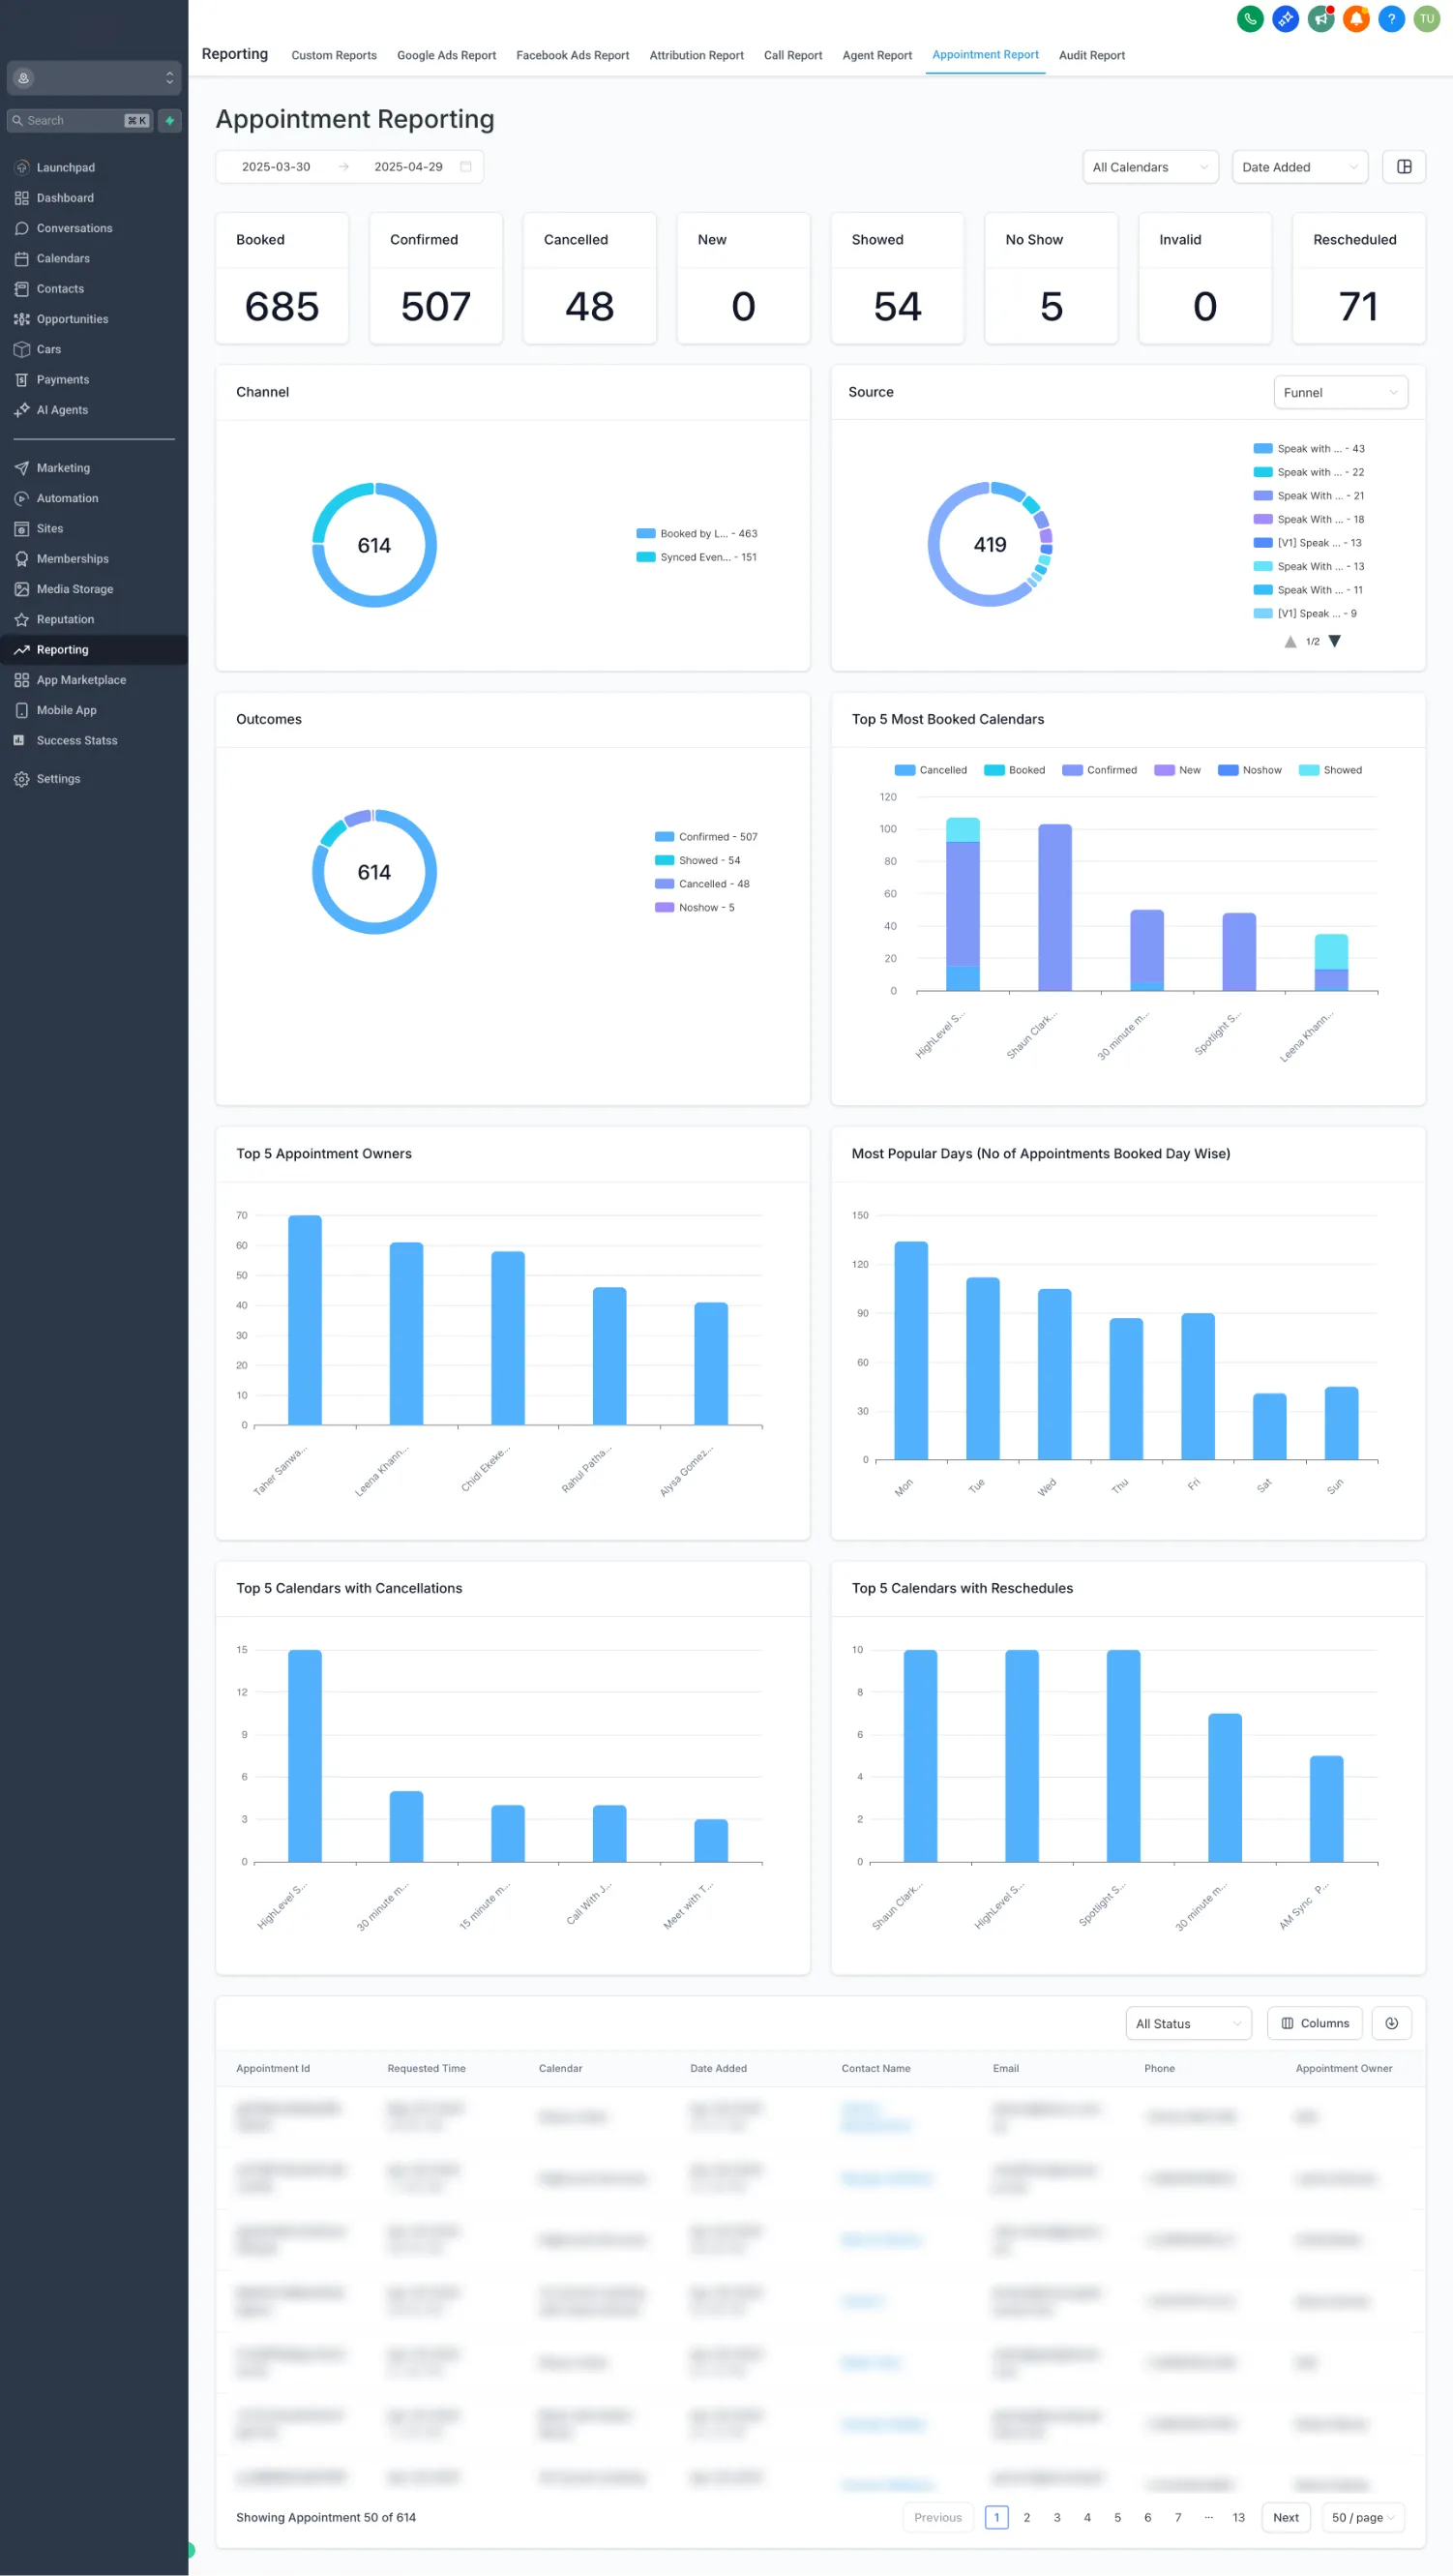The width and height of the screenshot is (1453, 2576).
Task: Open Reputation star in sidebar
Action: tap(66, 619)
